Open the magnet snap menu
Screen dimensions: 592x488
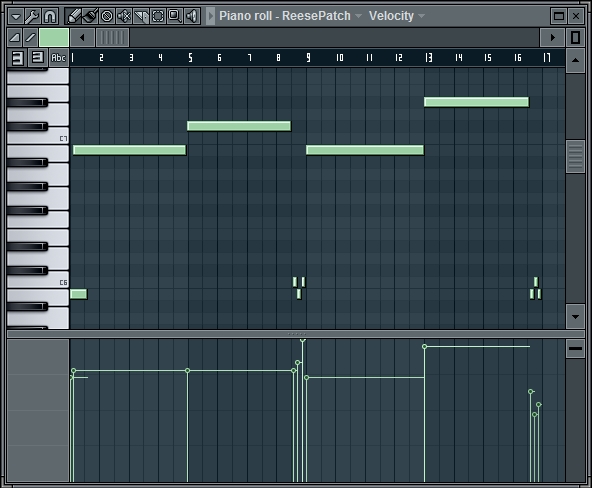(x=50, y=16)
